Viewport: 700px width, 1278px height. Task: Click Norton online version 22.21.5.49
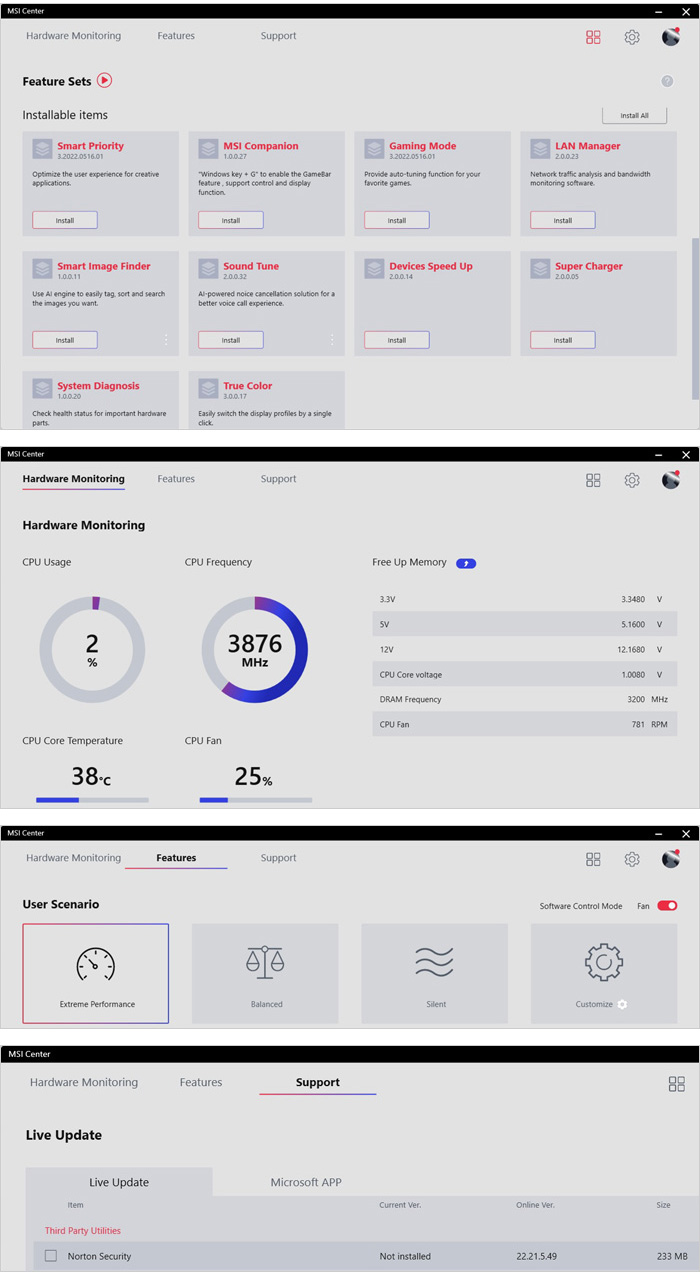(x=535, y=1256)
